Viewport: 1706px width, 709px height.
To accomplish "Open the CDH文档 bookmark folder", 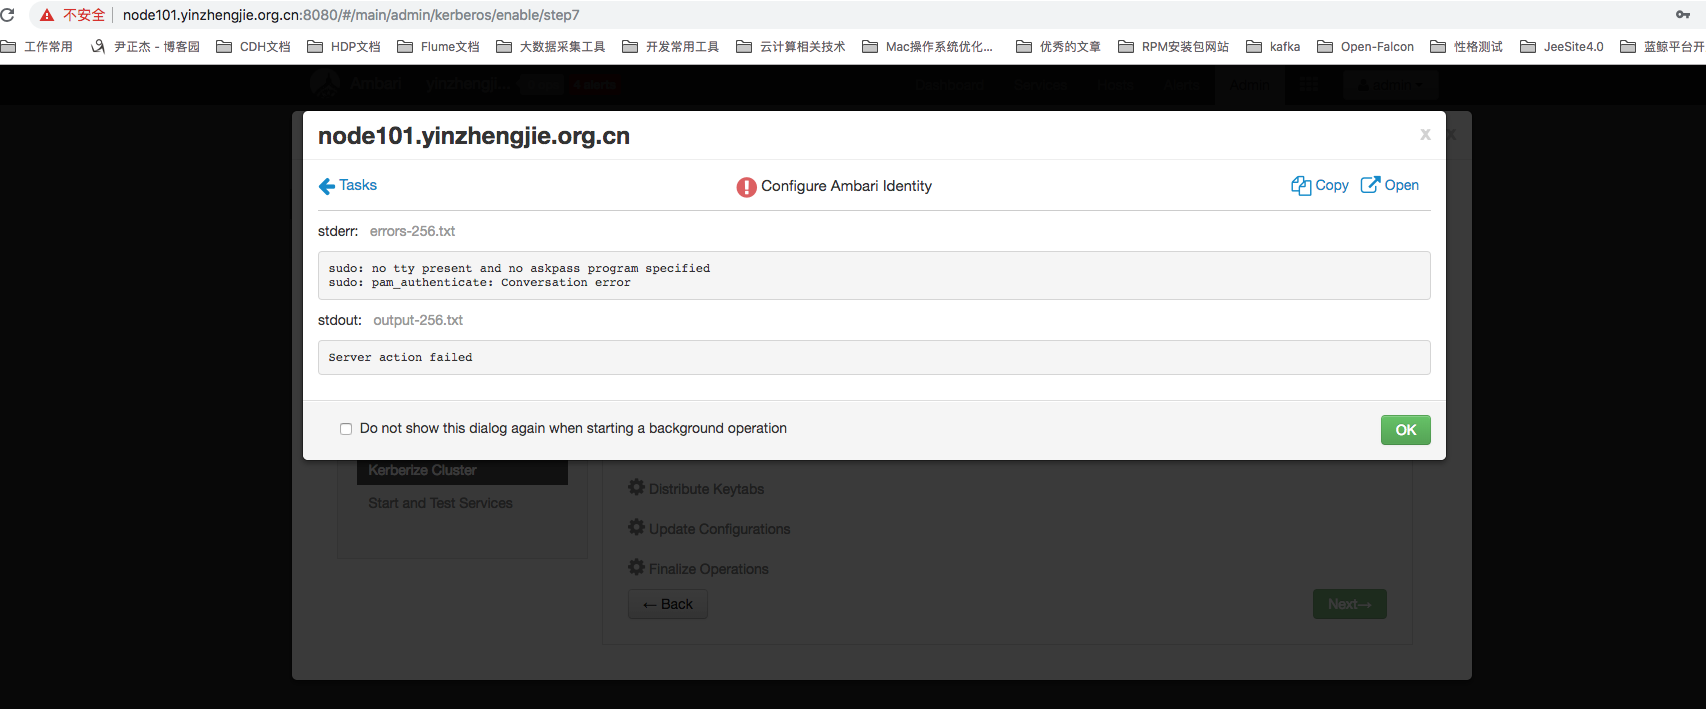I will click(x=253, y=47).
